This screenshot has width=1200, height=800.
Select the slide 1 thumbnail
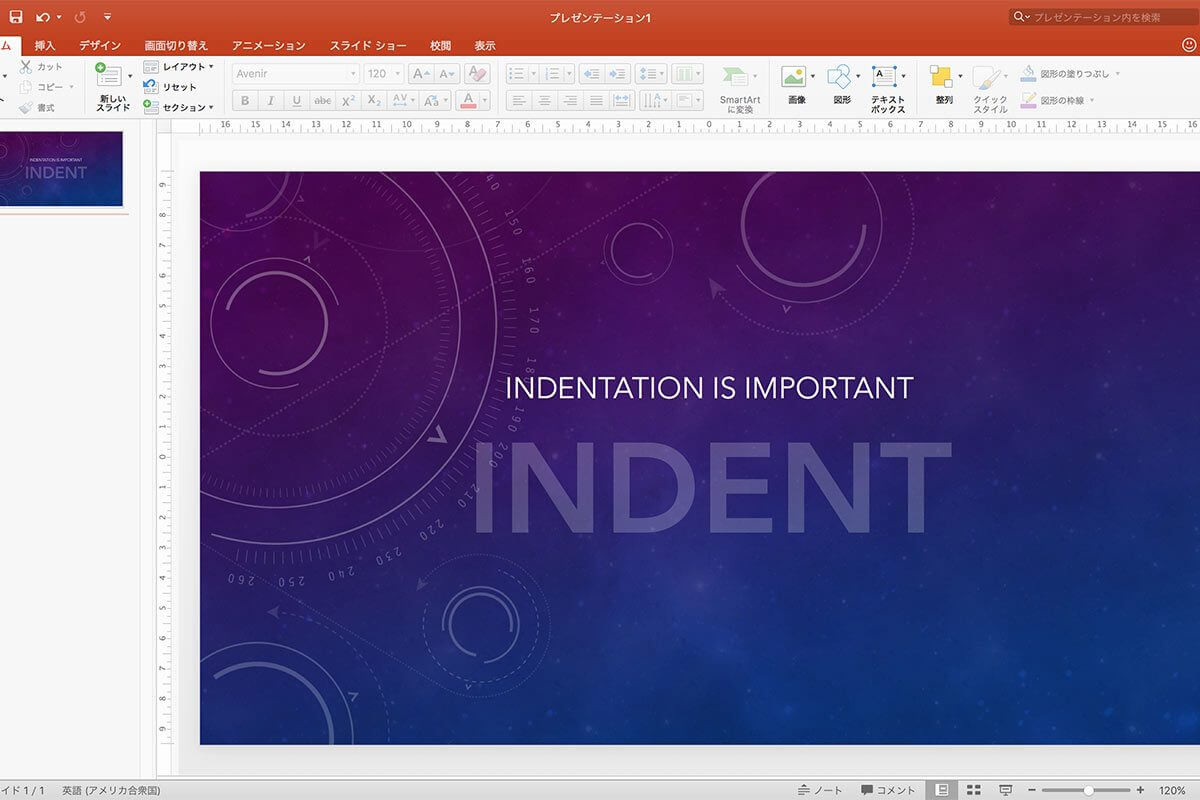pyautogui.click(x=61, y=169)
